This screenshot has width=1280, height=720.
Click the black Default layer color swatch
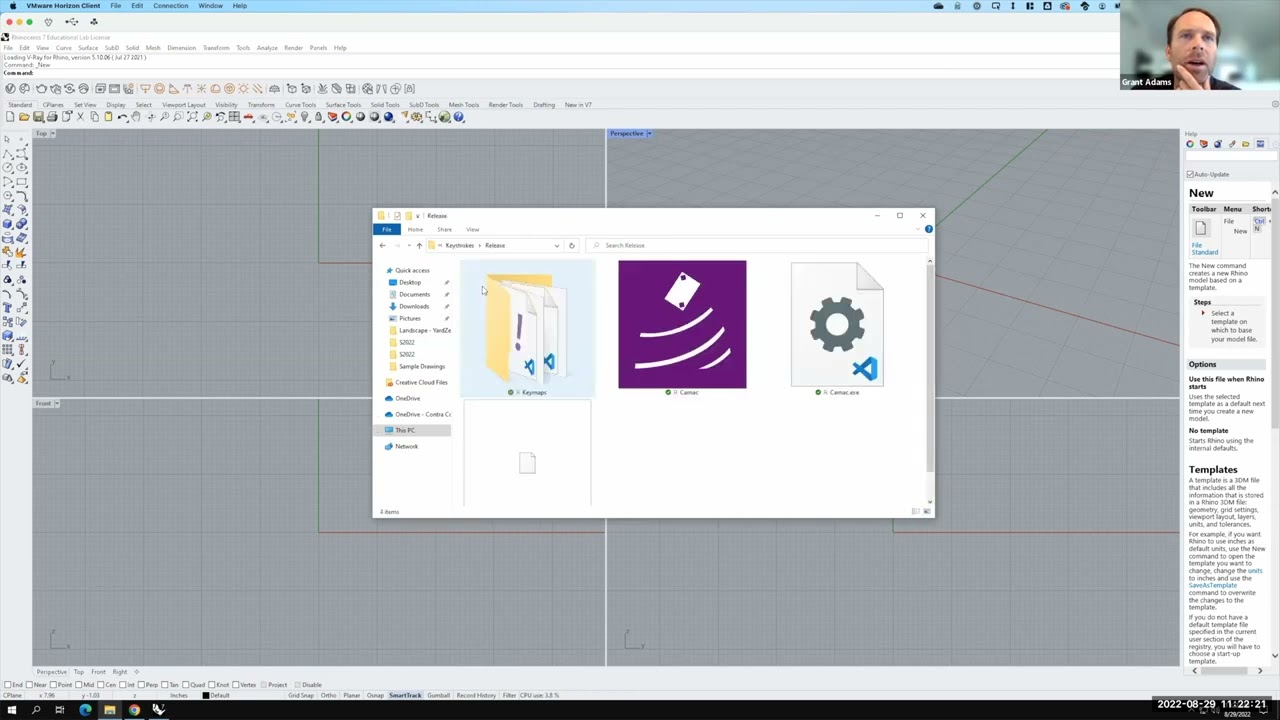[x=206, y=695]
